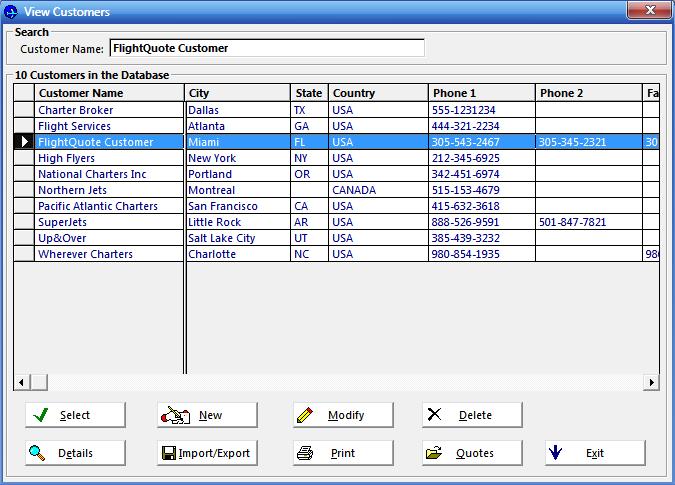
Task: Click the row selector for FlightQuote Customer
Action: click(24, 142)
